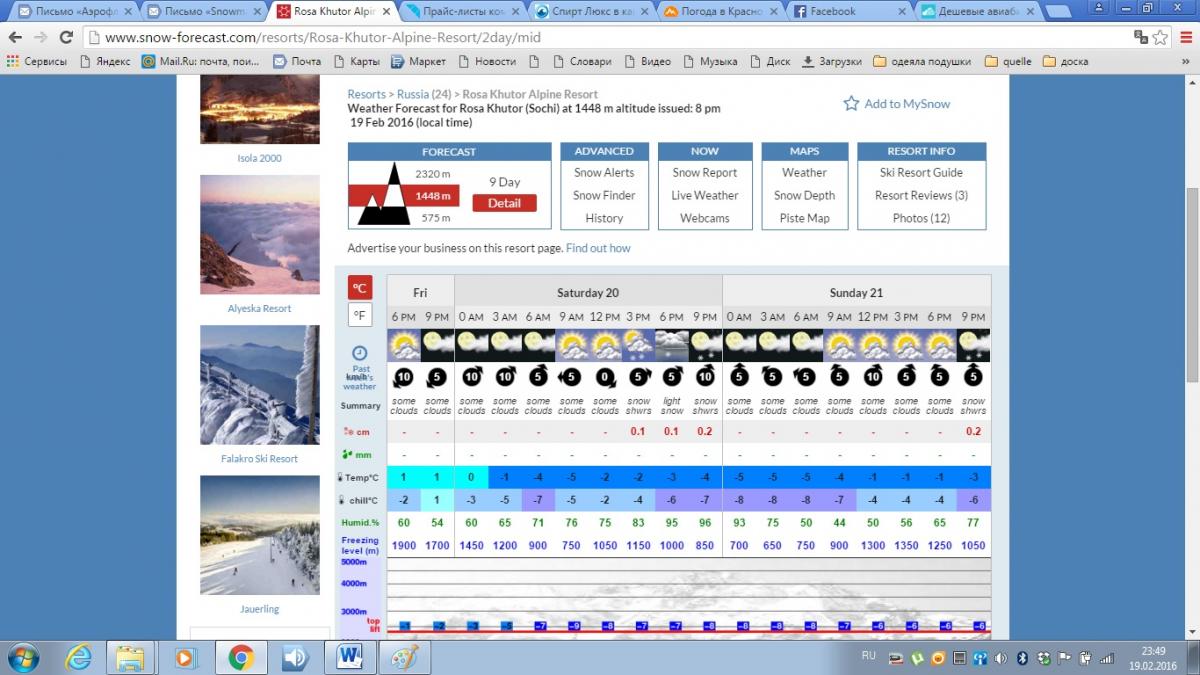Expand the 'одеяла подушки' bookmark folder

[922, 61]
